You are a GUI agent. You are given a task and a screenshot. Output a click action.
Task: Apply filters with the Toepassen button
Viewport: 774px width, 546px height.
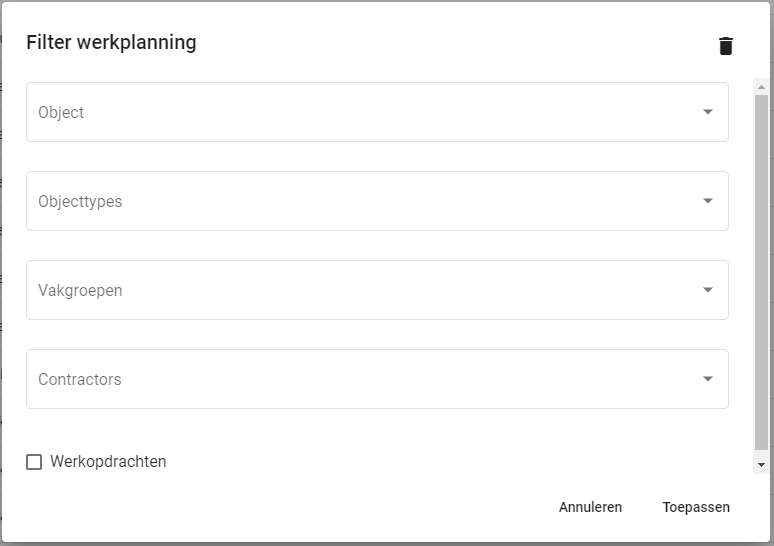click(x=696, y=507)
